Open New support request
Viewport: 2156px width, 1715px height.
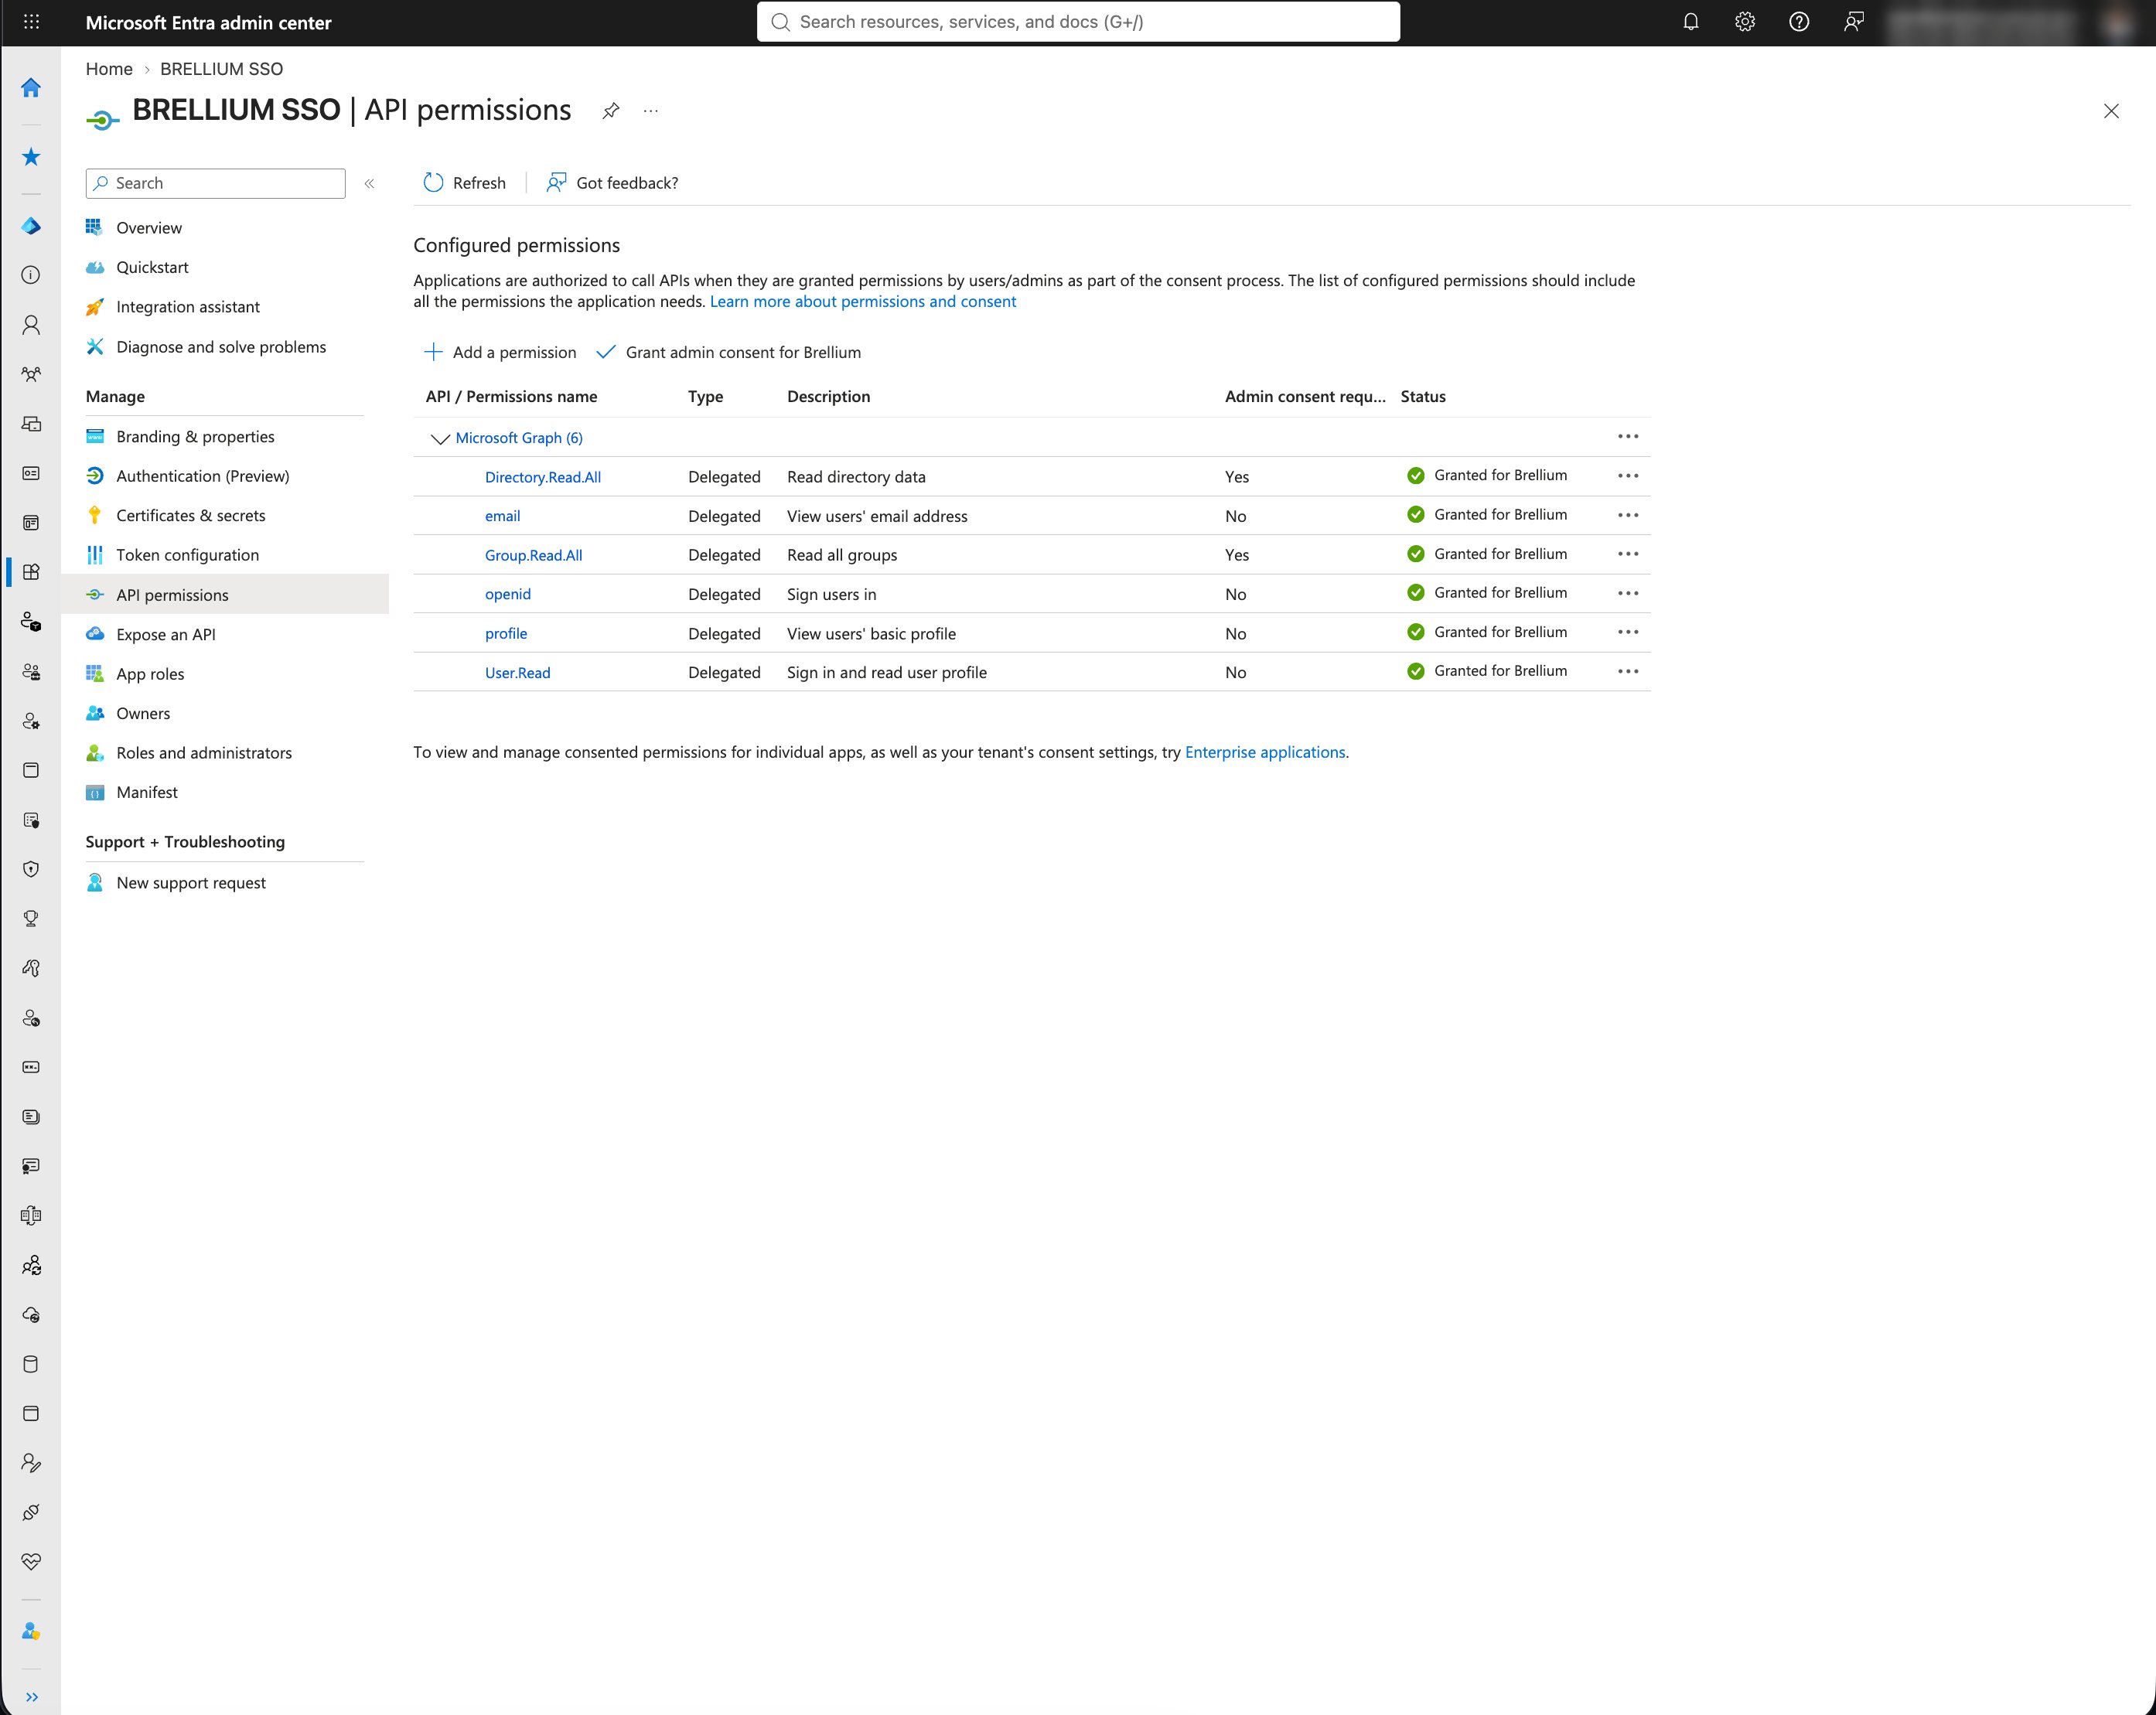[190, 883]
